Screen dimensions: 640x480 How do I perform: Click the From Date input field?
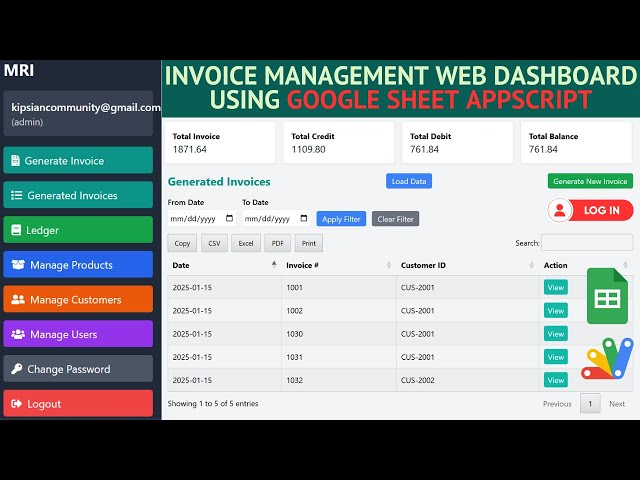(202, 218)
